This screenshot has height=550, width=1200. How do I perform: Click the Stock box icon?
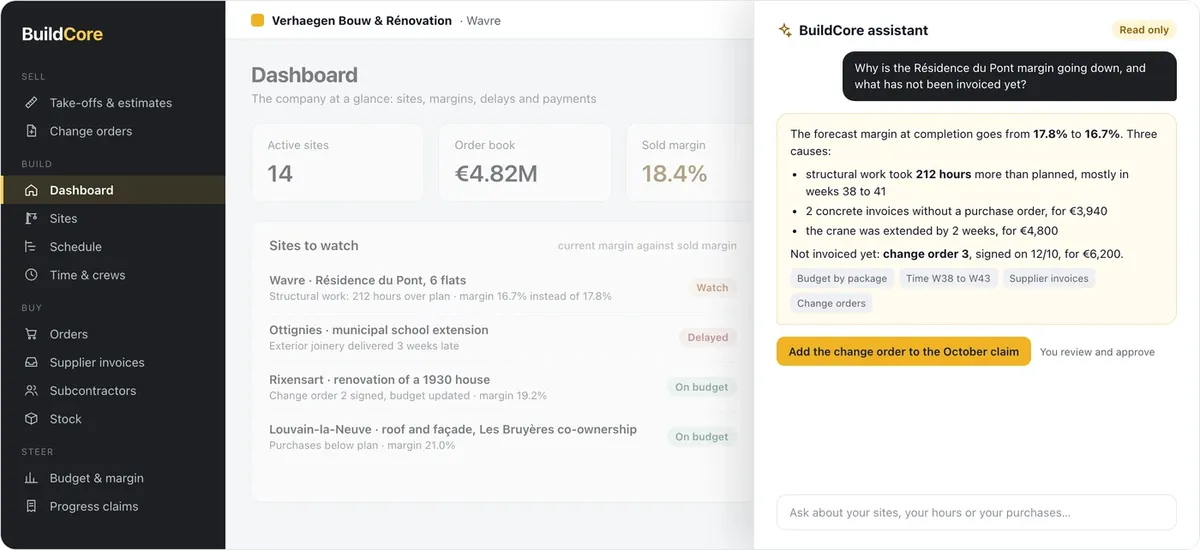(31, 419)
